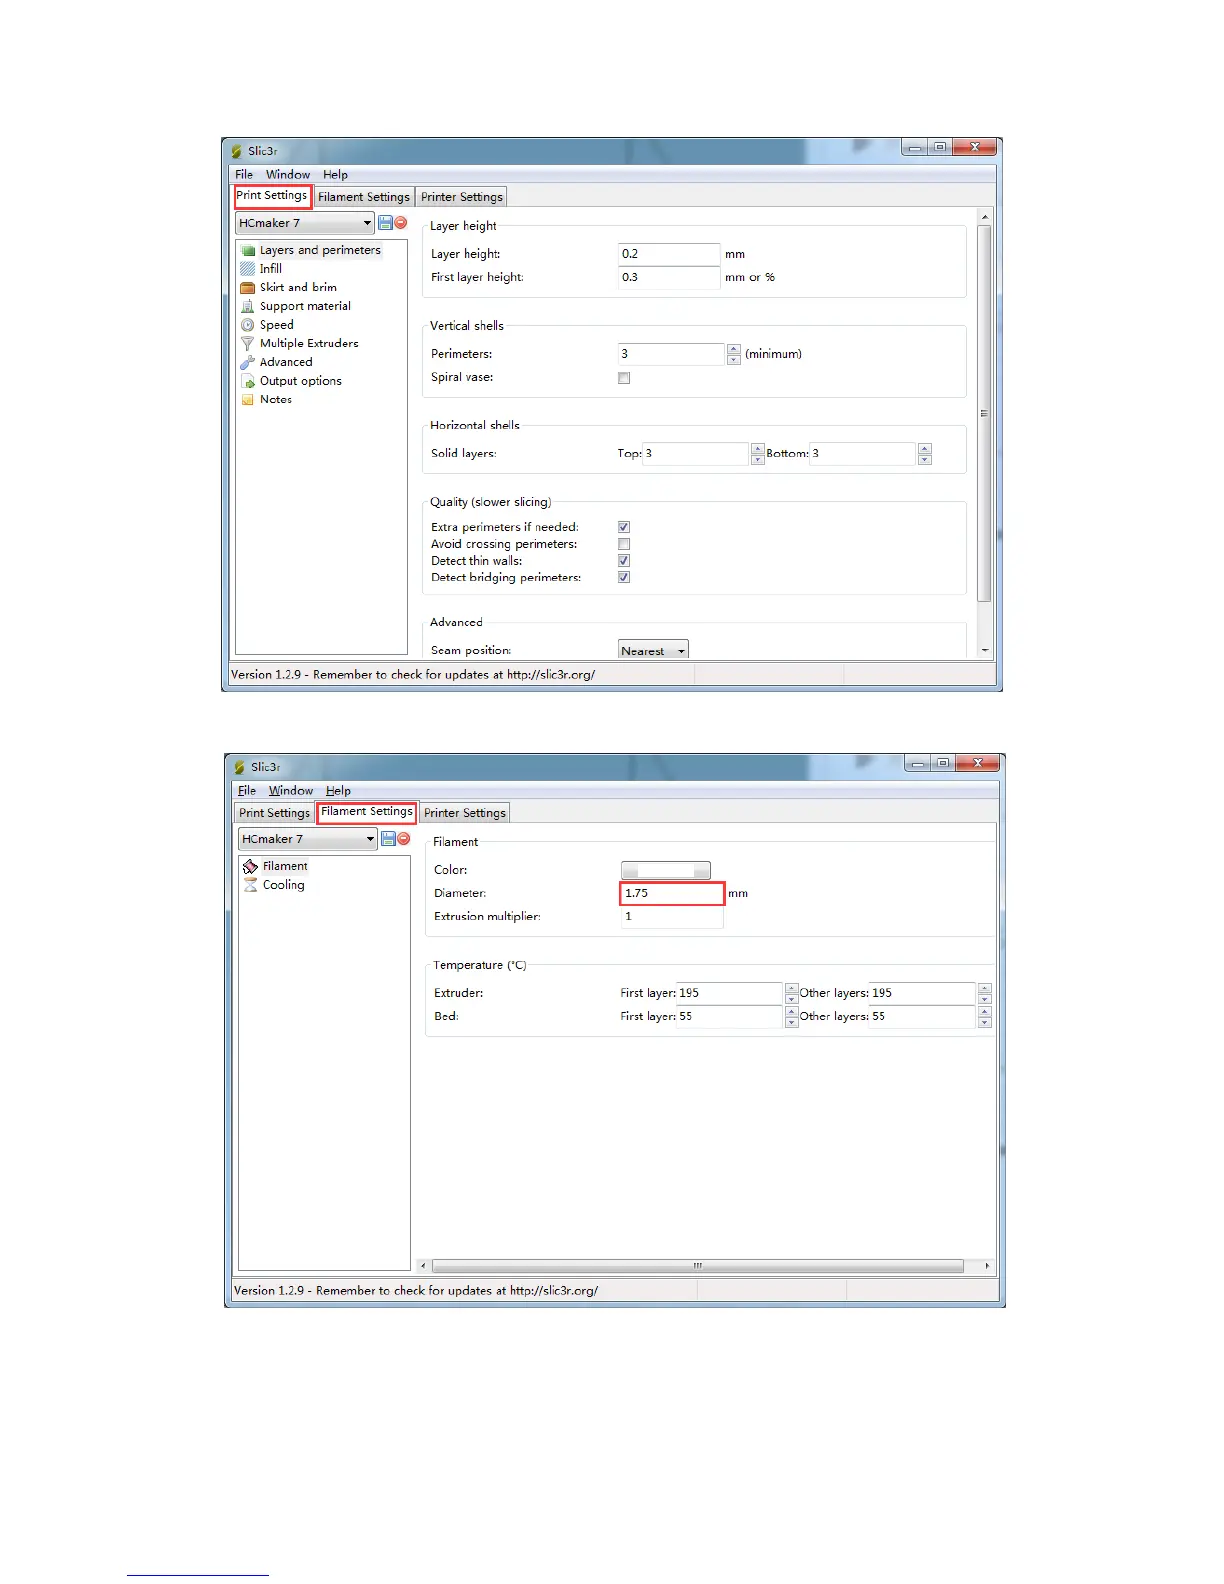Click the save preset disk icon in top Slic3r window

pyautogui.click(x=385, y=223)
